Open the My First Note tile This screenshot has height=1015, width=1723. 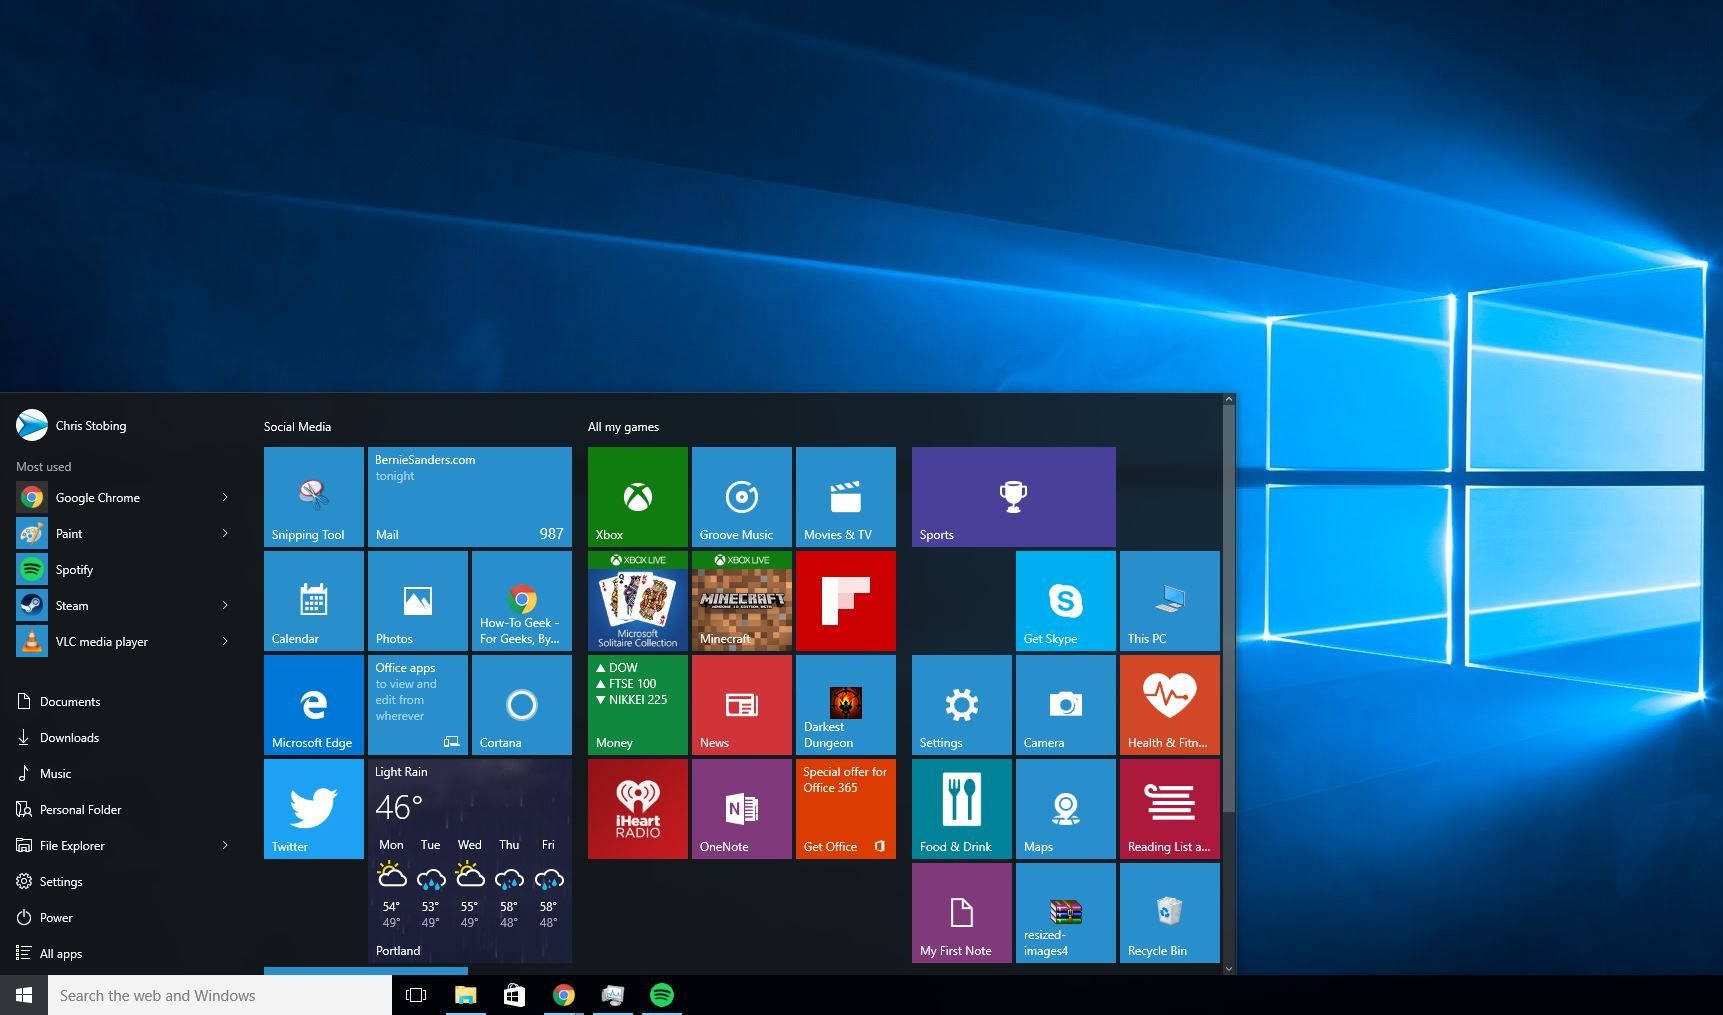[962, 913]
